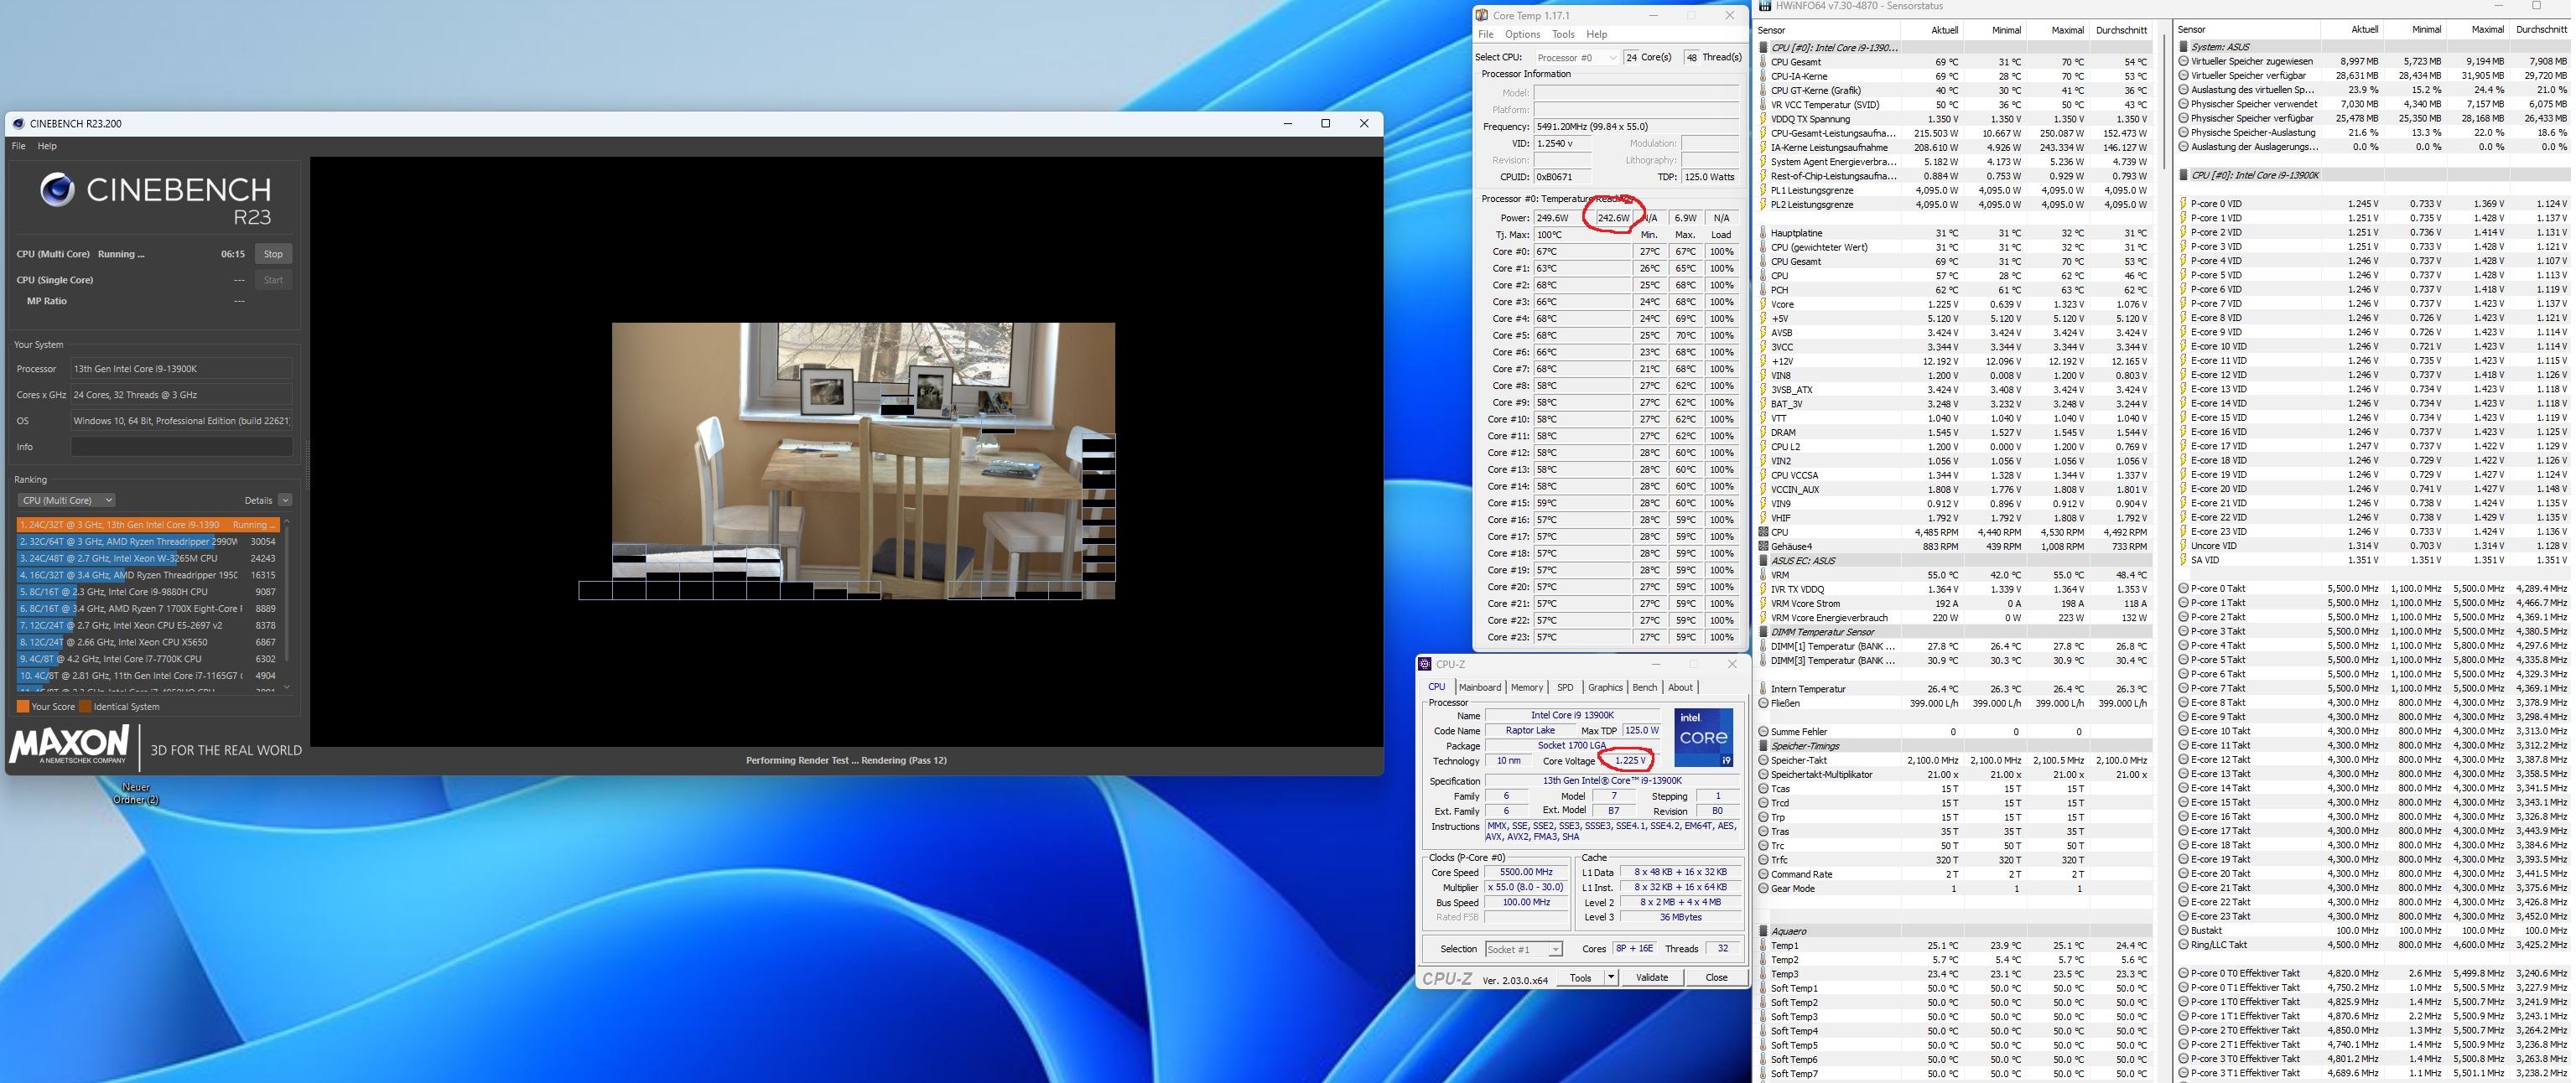Click the HWiNFO64 title bar icon
Image resolution: width=2576 pixels, height=1083 pixels.
(x=1765, y=6)
